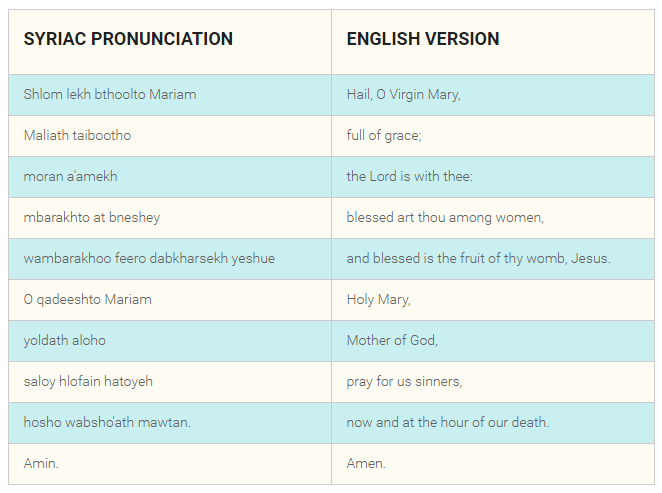The height and width of the screenshot is (493, 662).
Task: Click the 'Mother of God,' cell
Action: click(392, 340)
